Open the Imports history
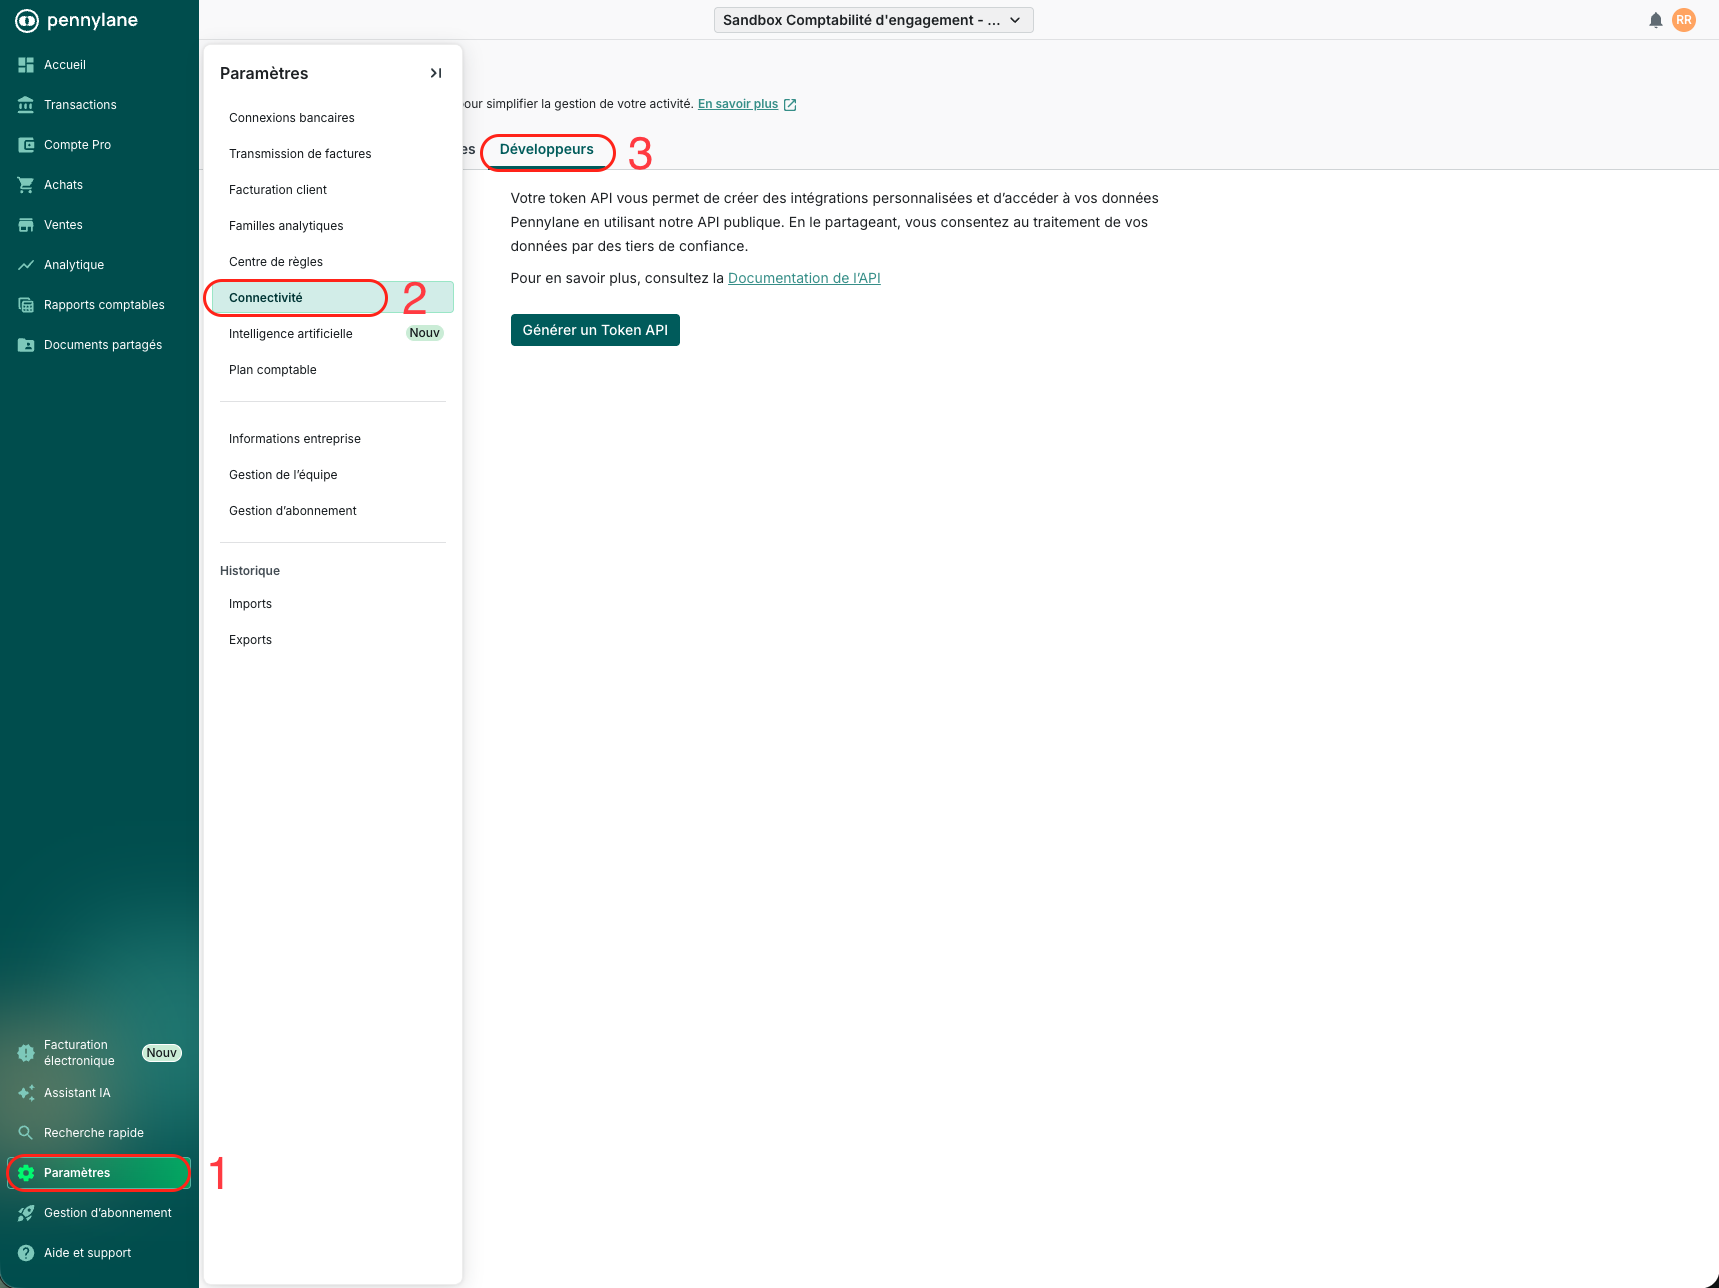The height and width of the screenshot is (1288, 1719). pyautogui.click(x=333, y=604)
